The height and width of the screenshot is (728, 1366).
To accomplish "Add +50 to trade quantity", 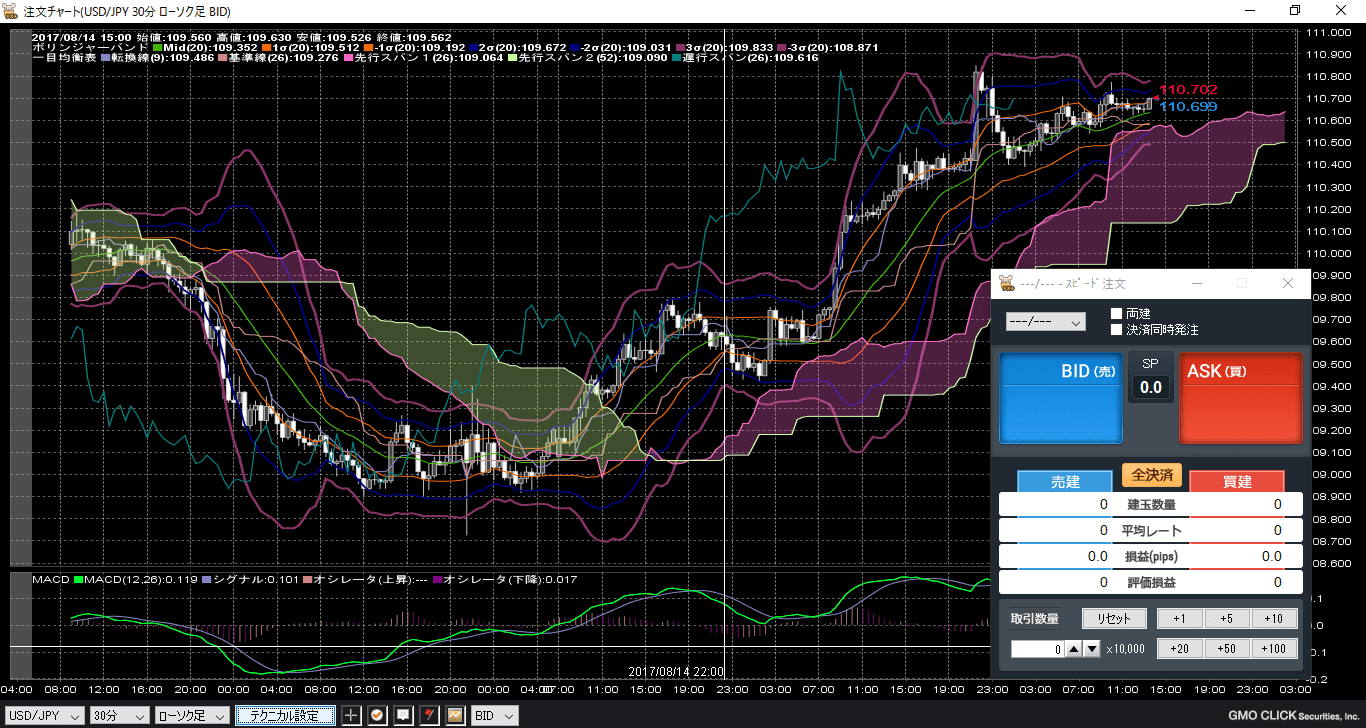I will (1227, 649).
